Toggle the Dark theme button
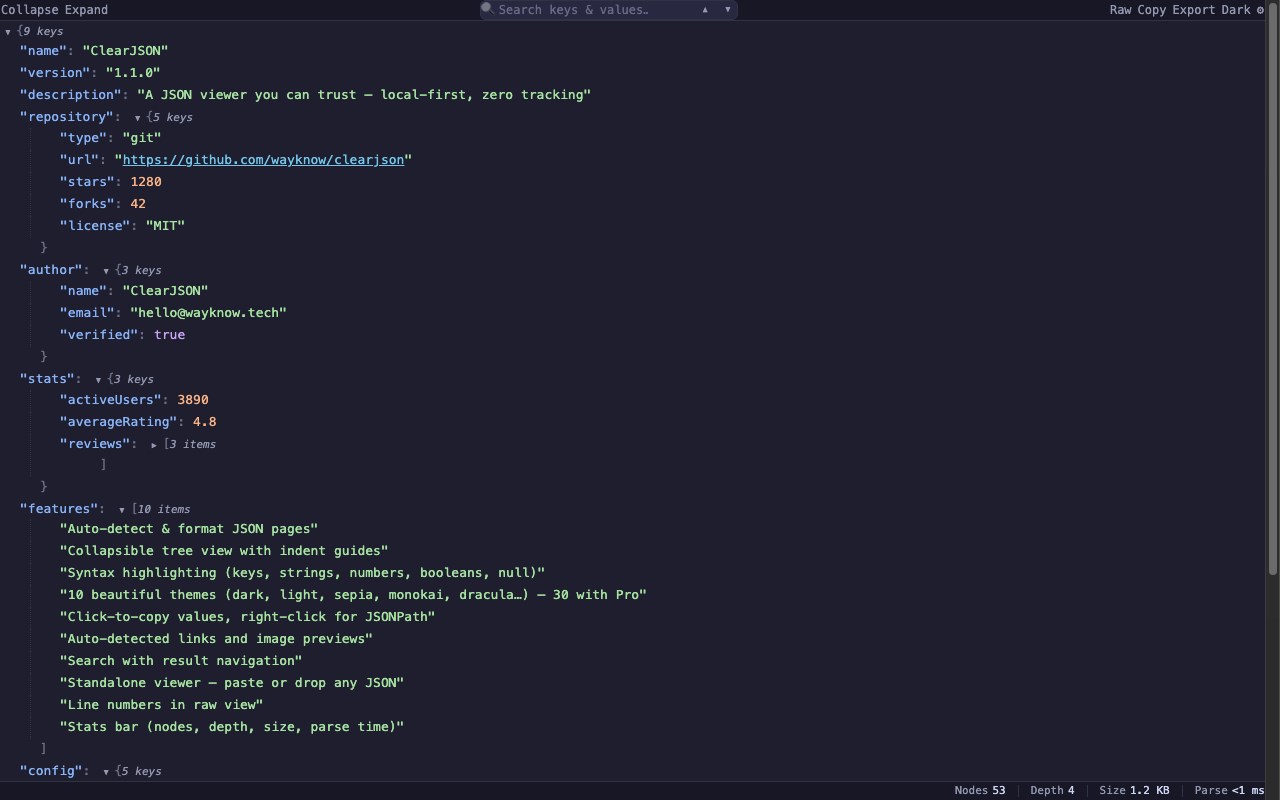1280x800 pixels. click(1236, 10)
